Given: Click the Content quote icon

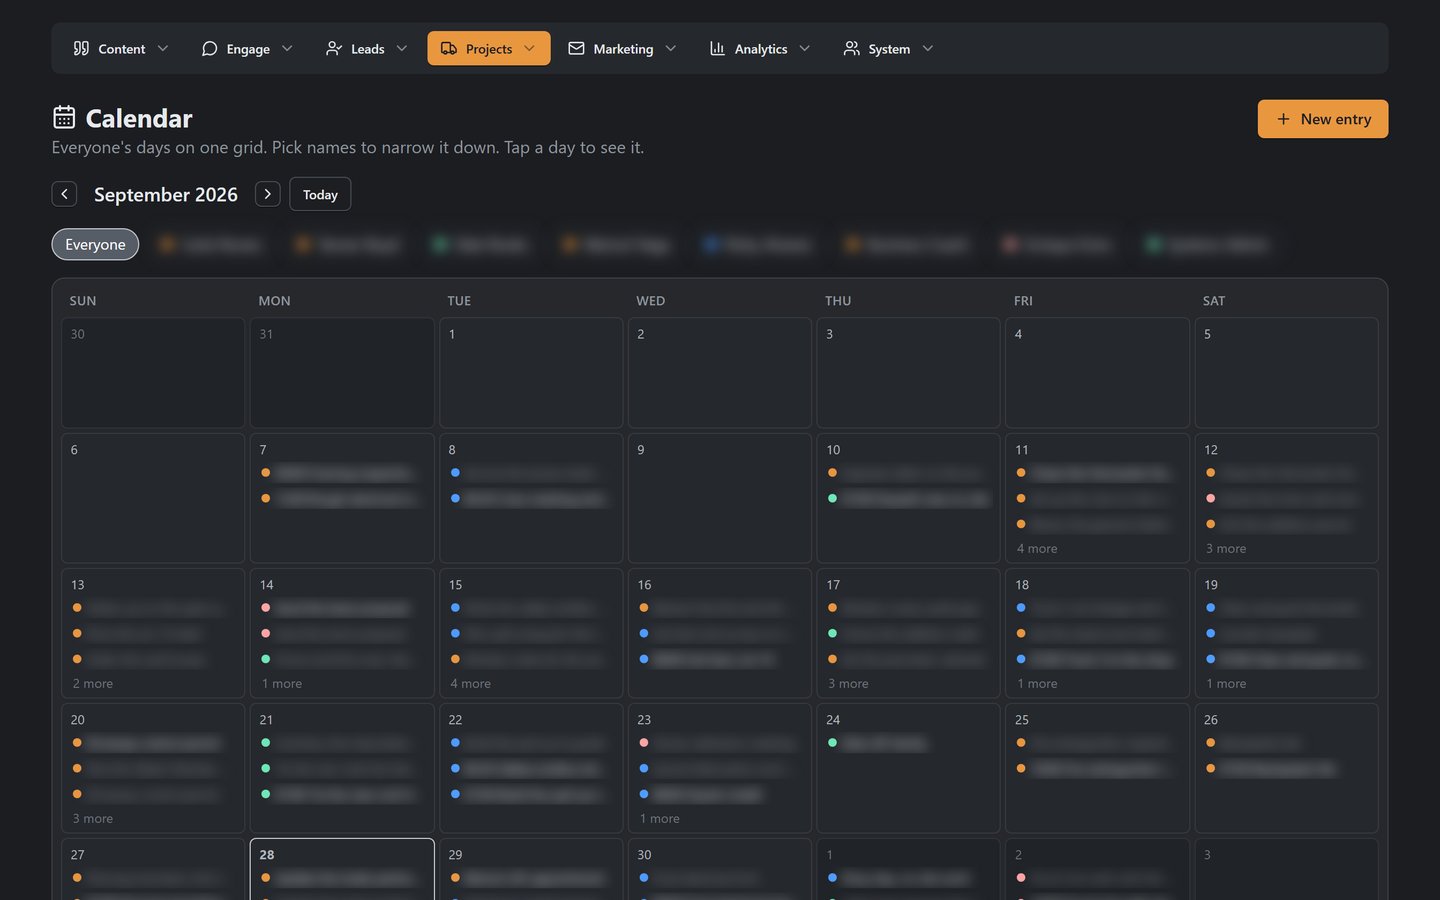Looking at the screenshot, I should pyautogui.click(x=81, y=48).
